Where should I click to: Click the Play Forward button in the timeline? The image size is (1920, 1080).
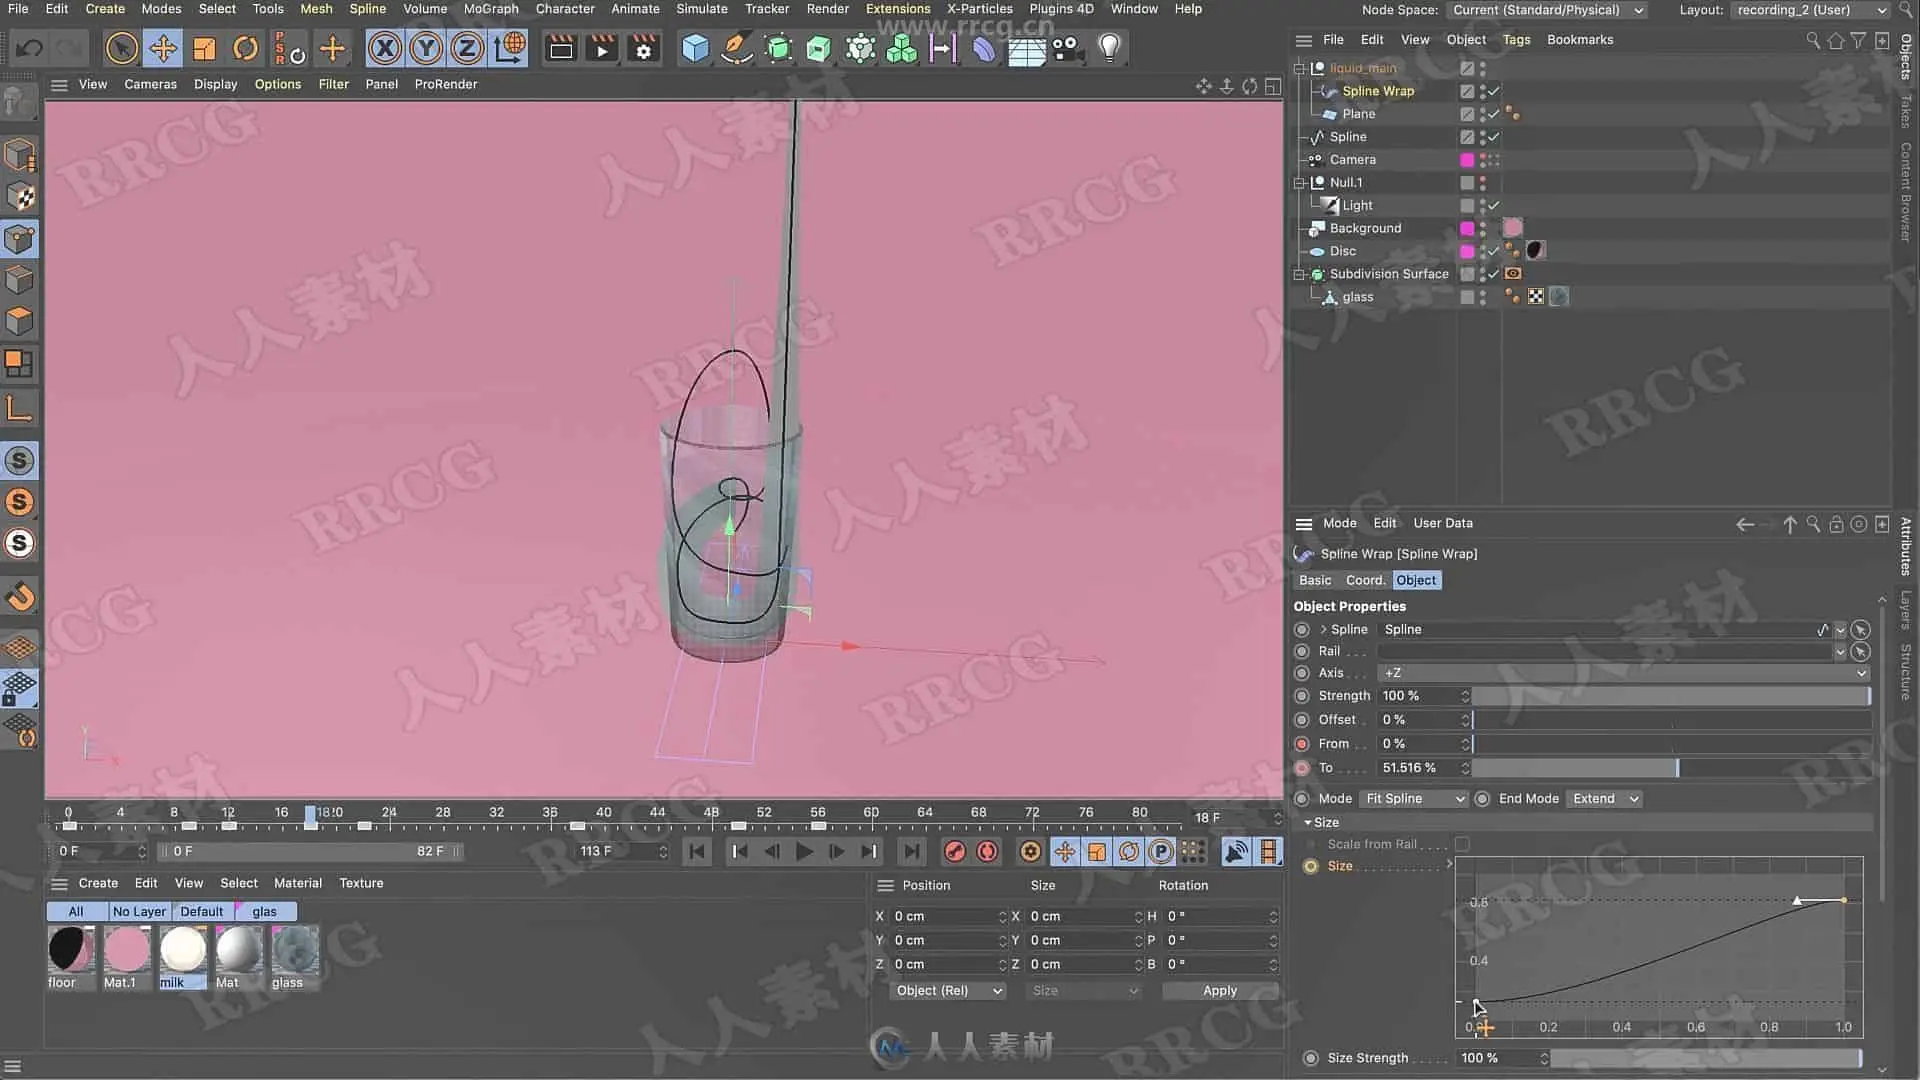point(804,851)
